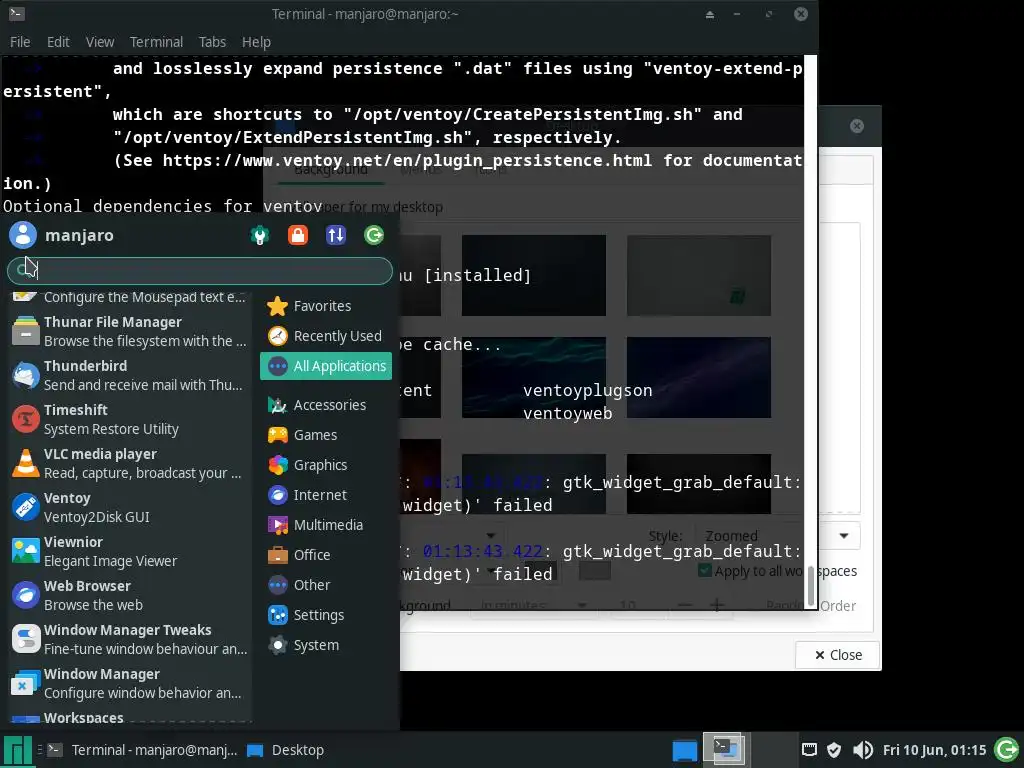Open Timeshift System Restore Utility

pos(129,419)
